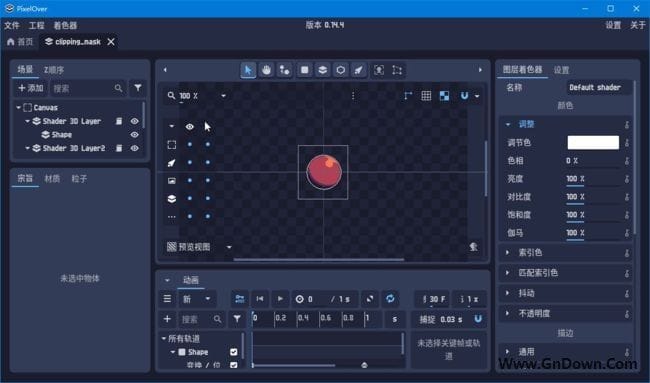The width and height of the screenshot is (650, 383).
Task: Open the zoom 100 % dropdown
Action: [223, 96]
